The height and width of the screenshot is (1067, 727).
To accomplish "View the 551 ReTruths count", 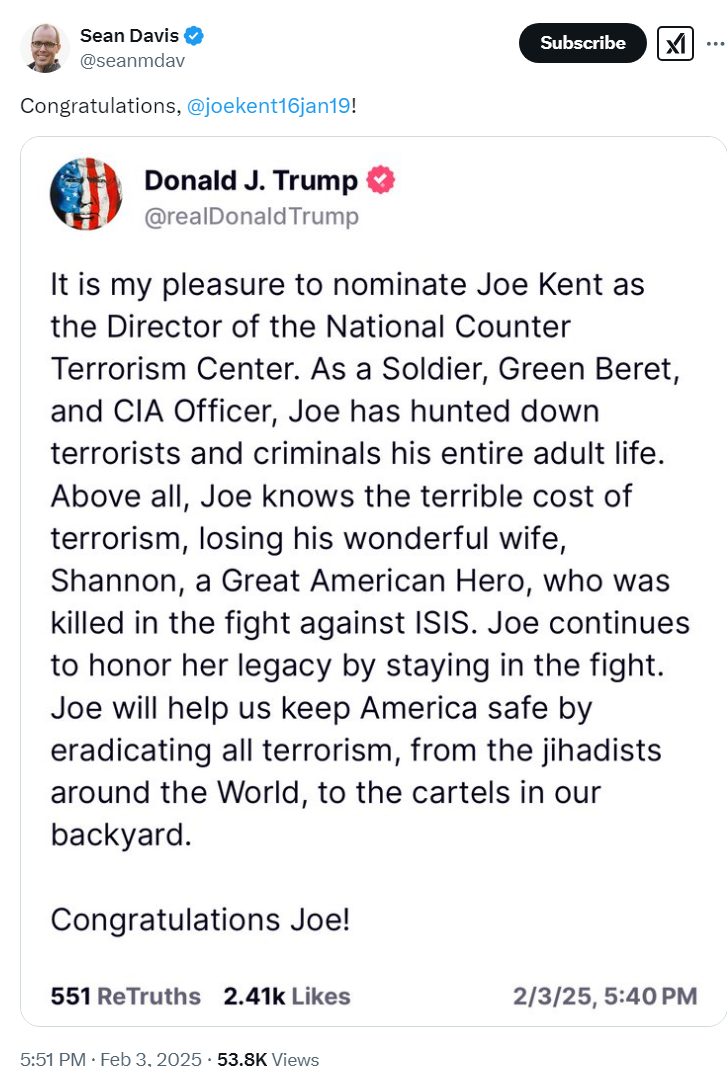I will 125,996.
